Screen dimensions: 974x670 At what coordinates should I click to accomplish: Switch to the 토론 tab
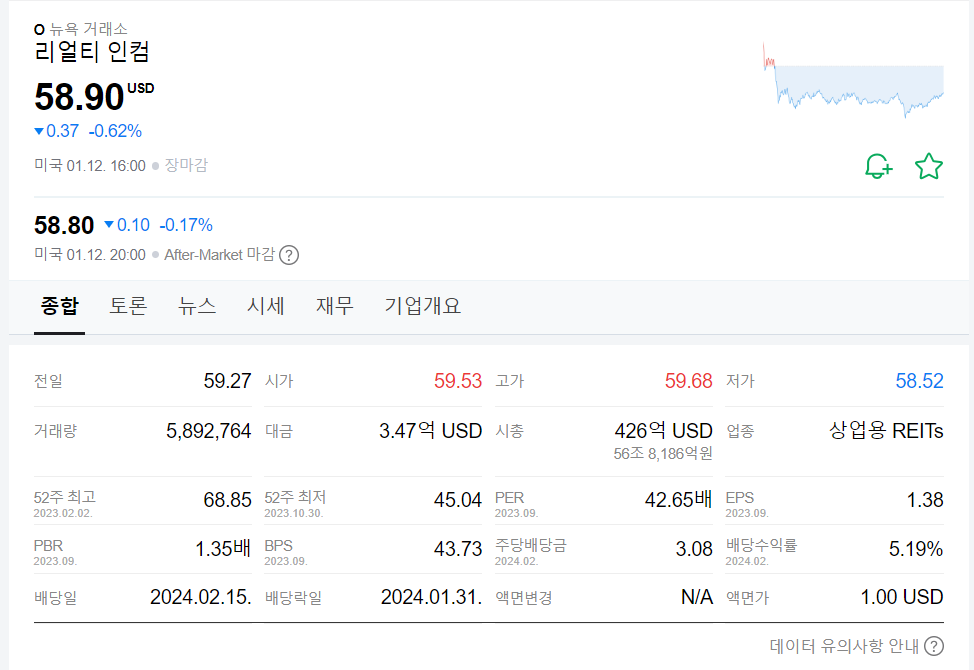[128, 306]
